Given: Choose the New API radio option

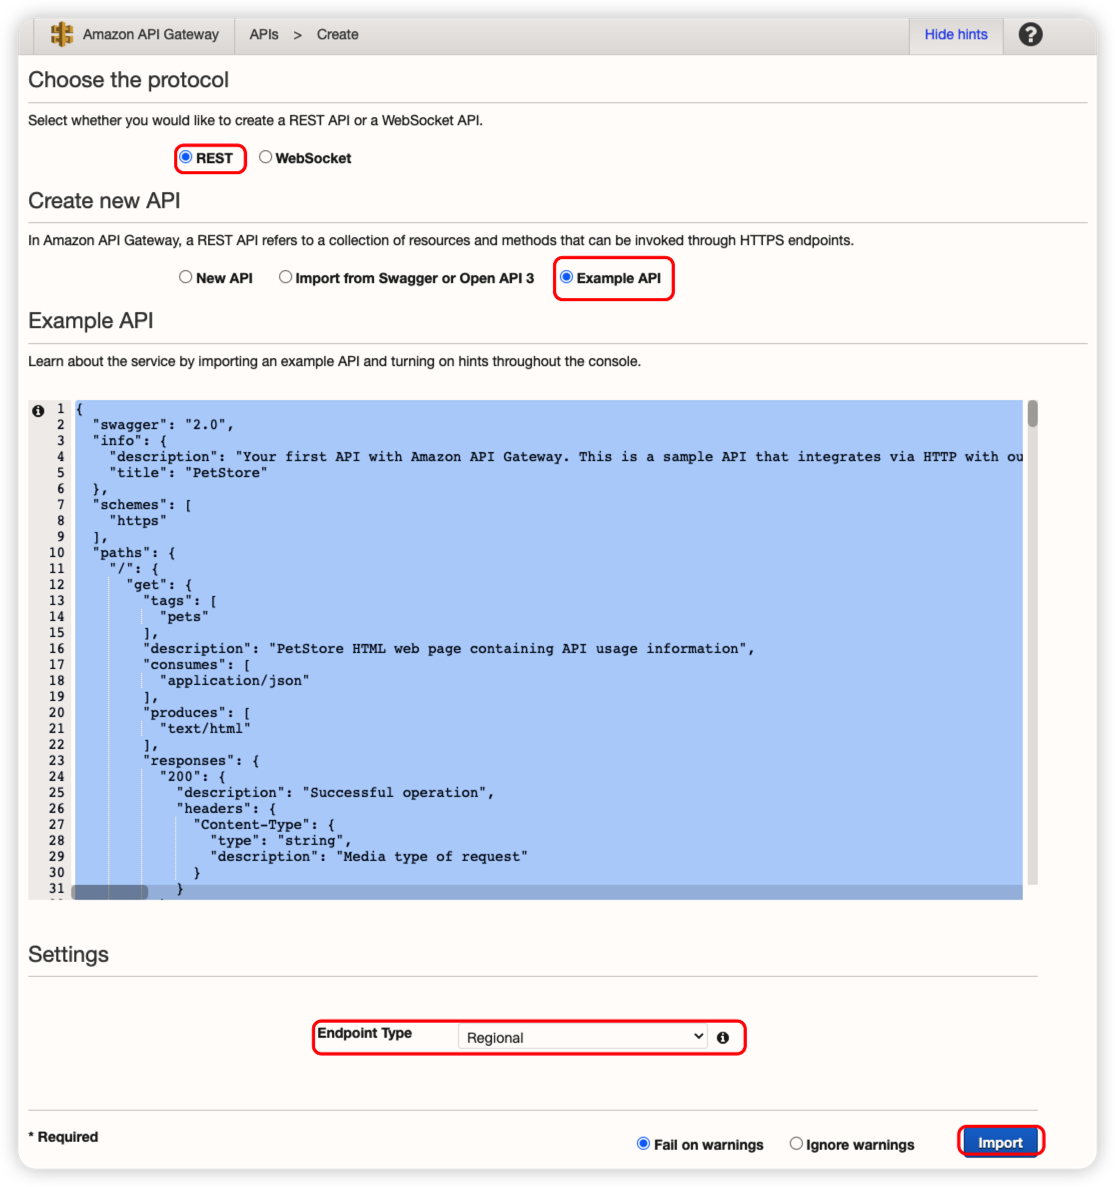Looking at the screenshot, I should click(x=186, y=277).
